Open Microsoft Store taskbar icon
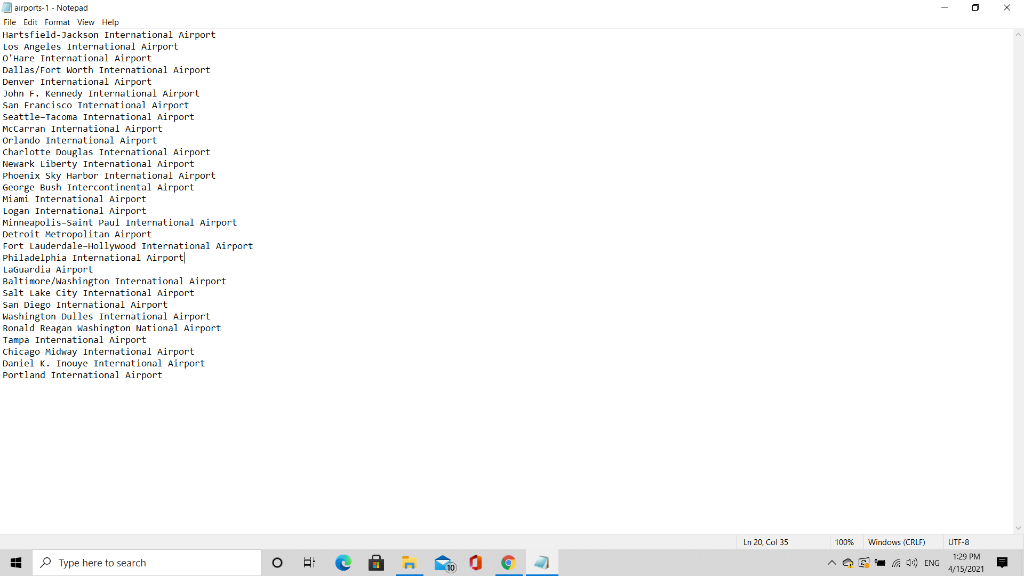The height and width of the screenshot is (576, 1024). [376, 563]
